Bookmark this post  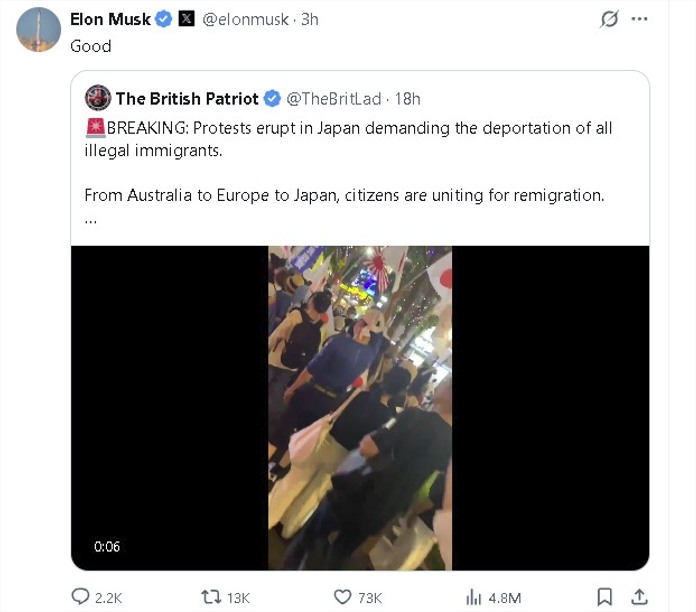(x=605, y=597)
